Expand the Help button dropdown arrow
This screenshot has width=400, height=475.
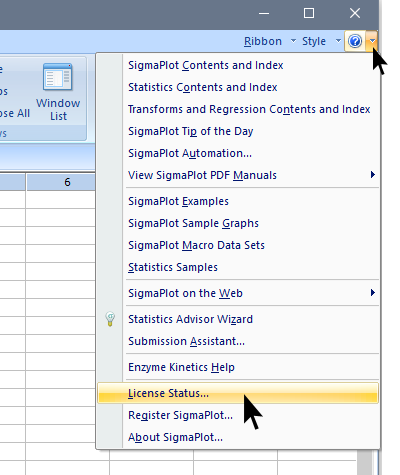pyautogui.click(x=372, y=41)
